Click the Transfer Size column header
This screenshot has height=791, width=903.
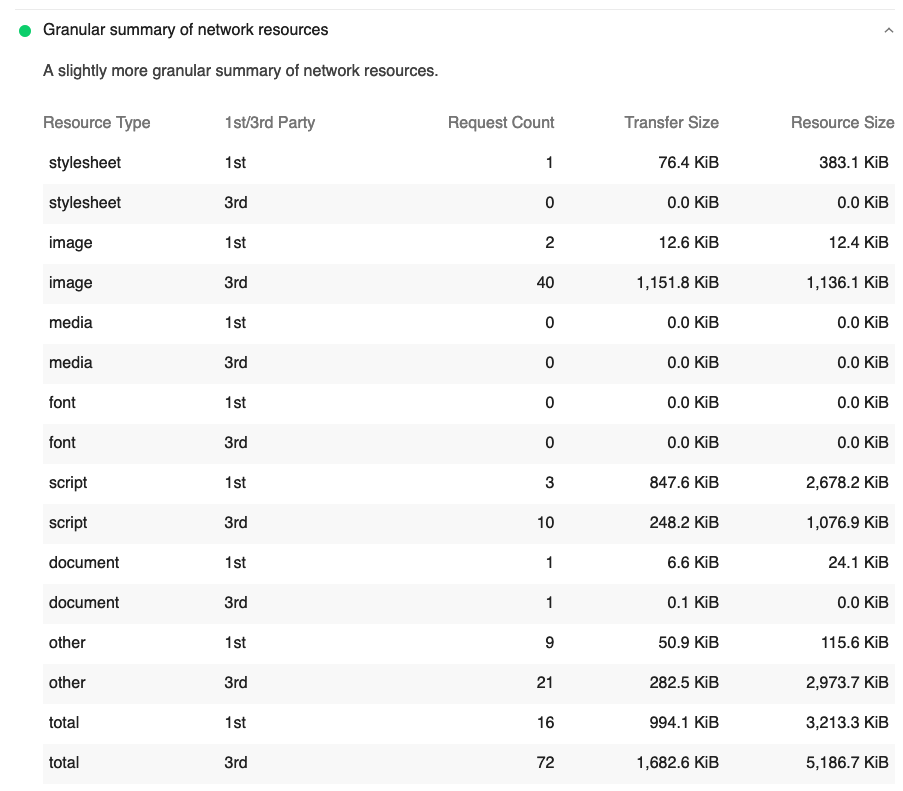coord(671,123)
